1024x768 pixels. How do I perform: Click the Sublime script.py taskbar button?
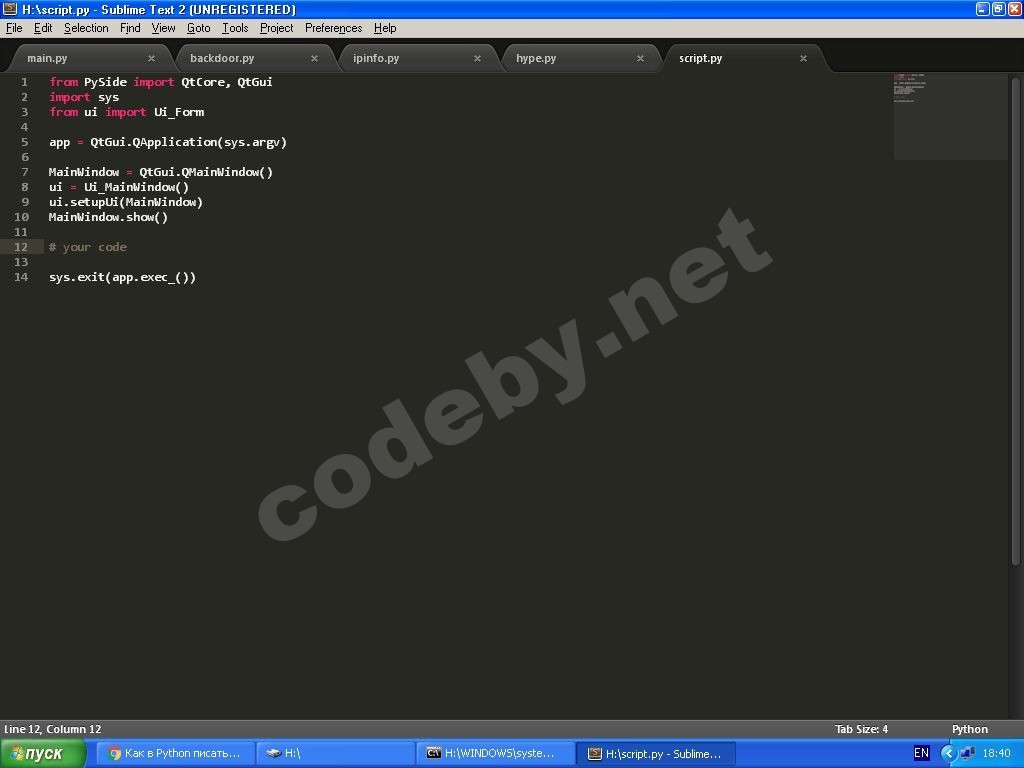point(655,754)
